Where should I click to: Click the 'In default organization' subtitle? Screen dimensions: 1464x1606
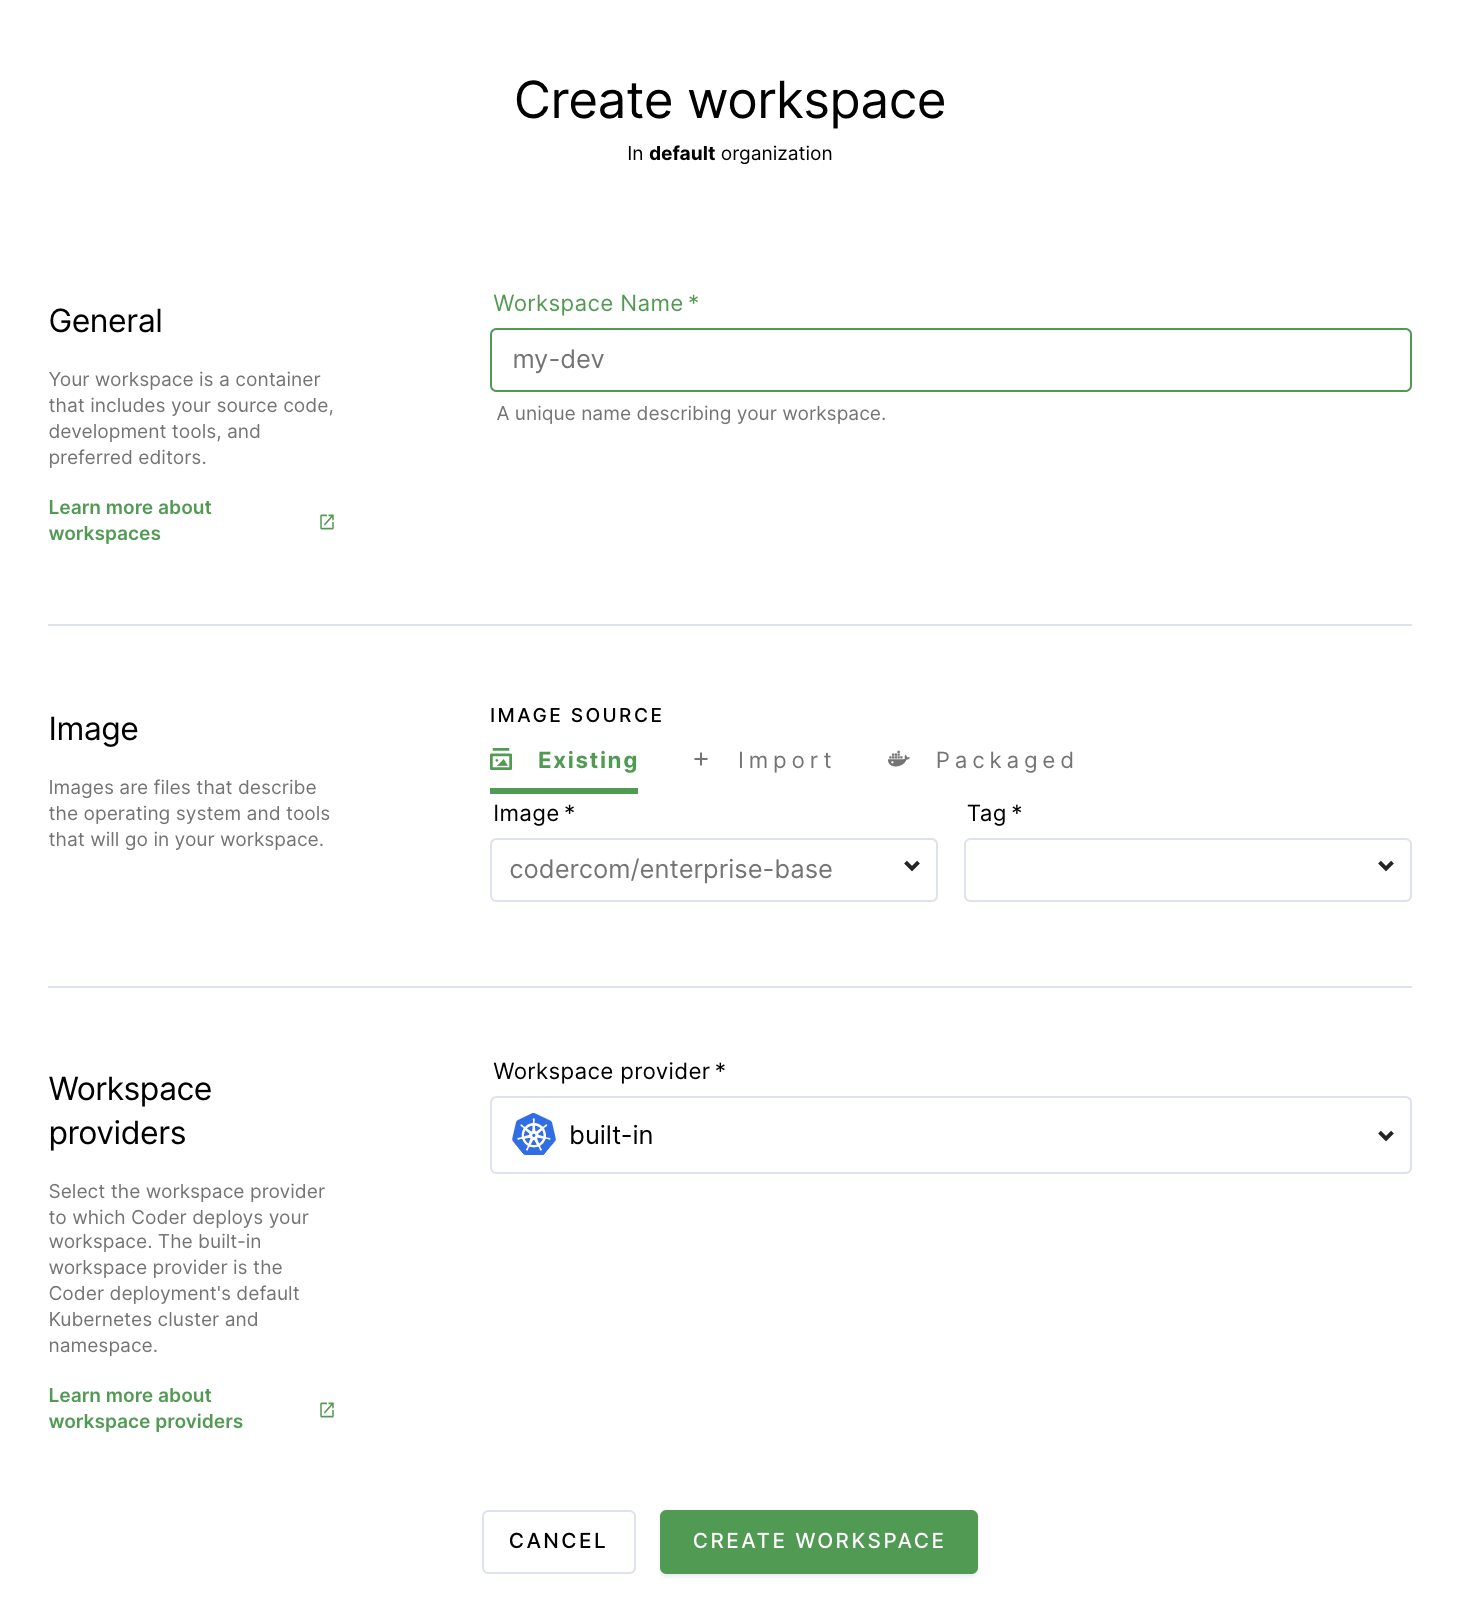730,154
